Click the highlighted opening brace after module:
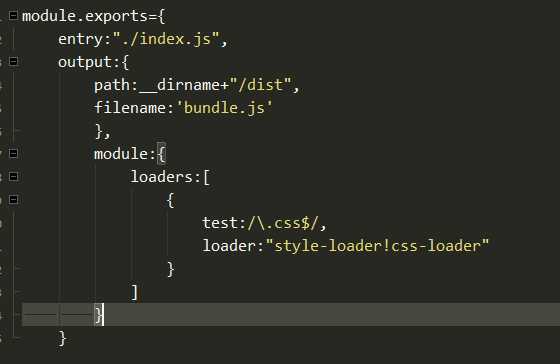Image resolution: width=560 pixels, height=364 pixels. click(161, 154)
